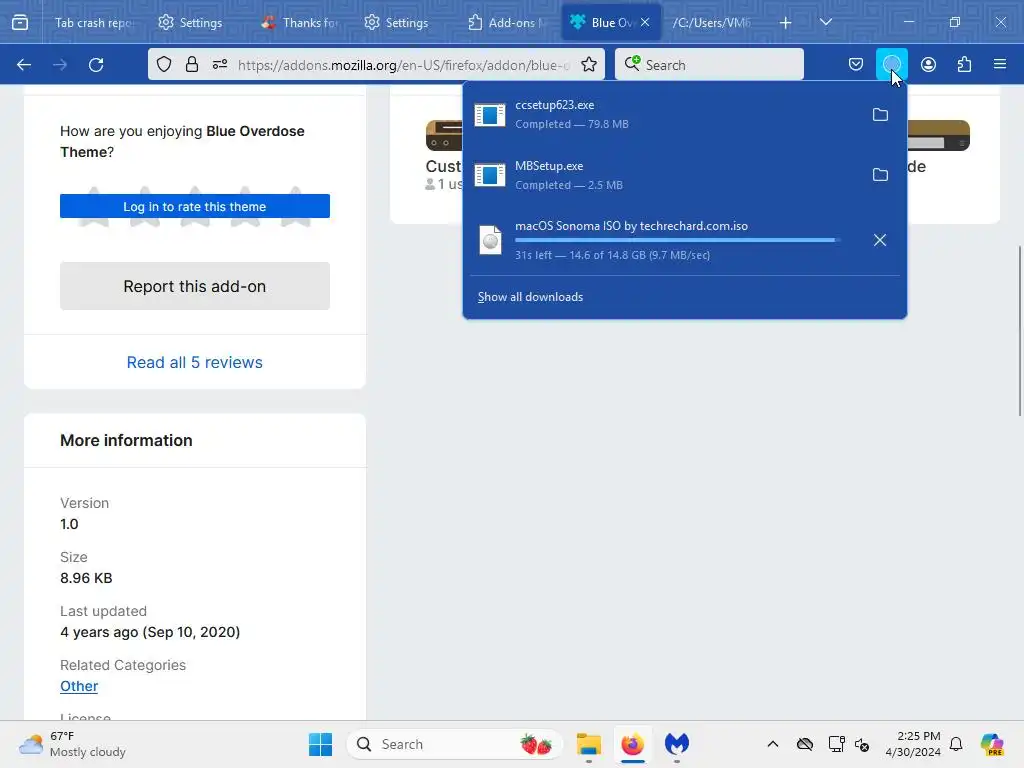Cancel macOS Sonoma ISO download
Image resolution: width=1024 pixels, height=768 pixels.
[880, 240]
